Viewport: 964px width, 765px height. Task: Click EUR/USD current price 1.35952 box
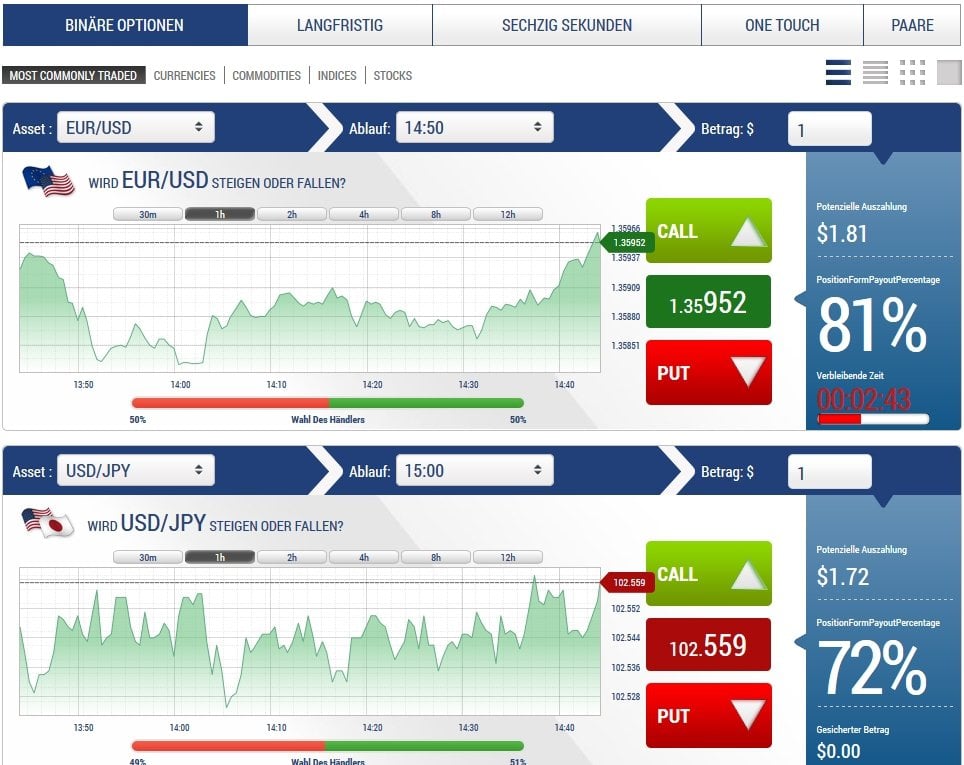708,302
